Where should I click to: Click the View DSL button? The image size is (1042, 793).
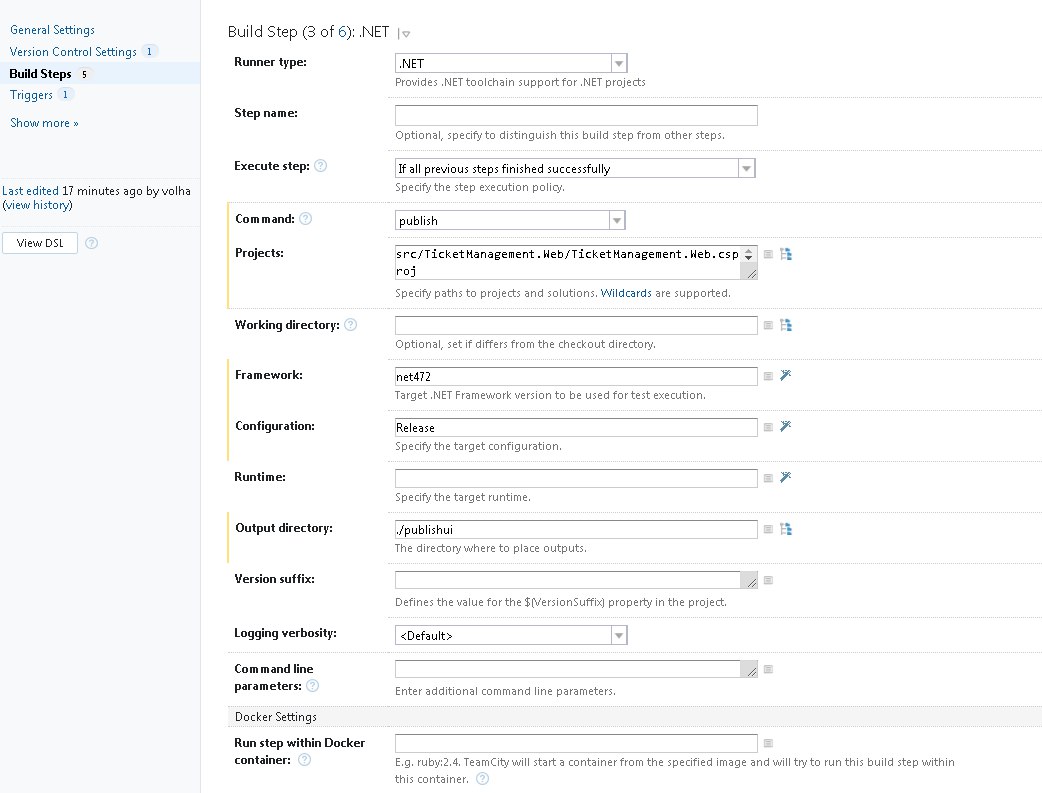tap(40, 243)
